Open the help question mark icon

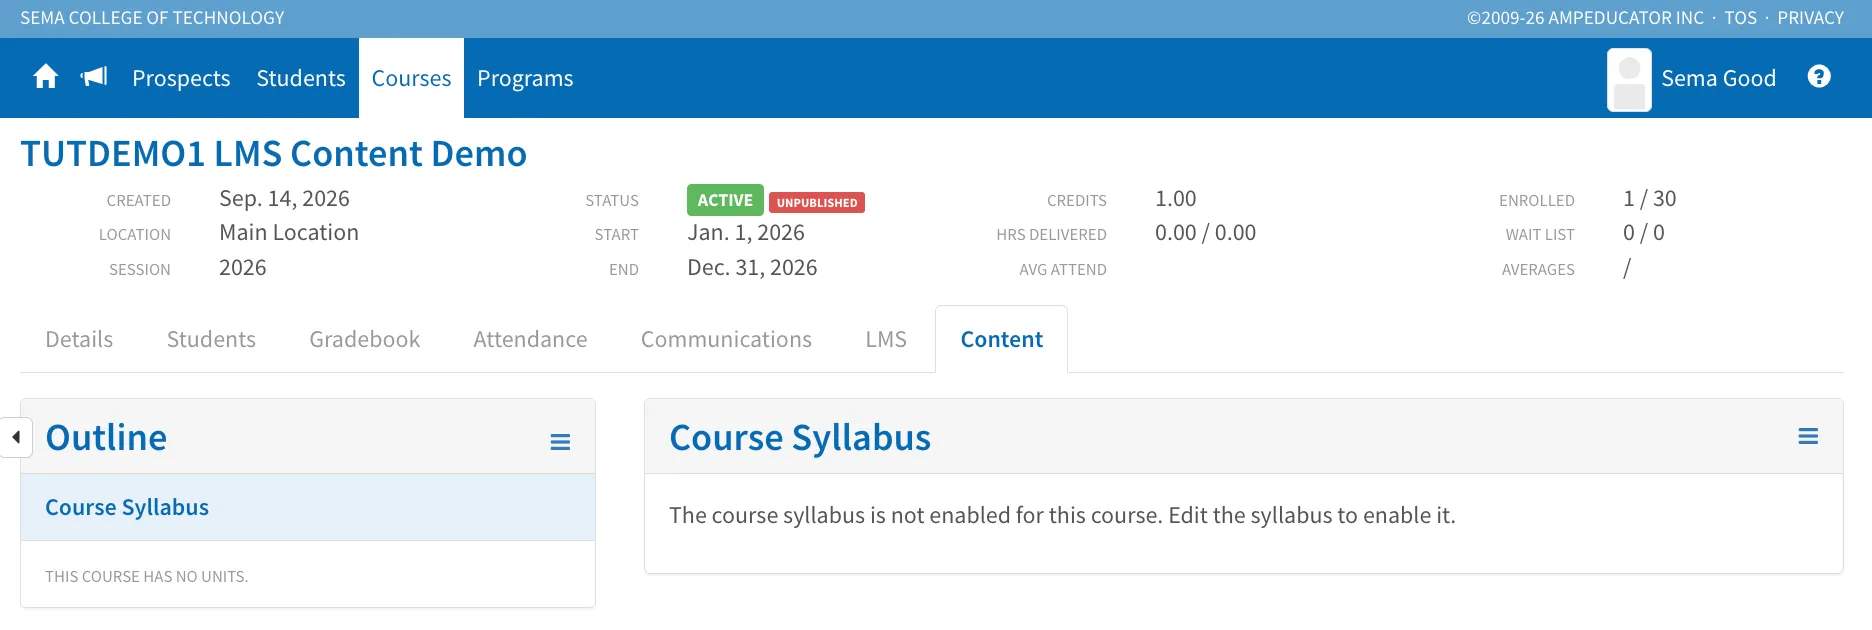pyautogui.click(x=1819, y=77)
